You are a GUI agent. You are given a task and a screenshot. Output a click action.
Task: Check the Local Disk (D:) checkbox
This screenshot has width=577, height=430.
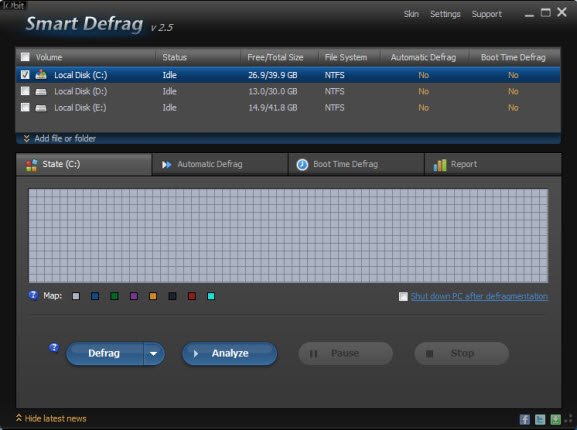point(25,91)
